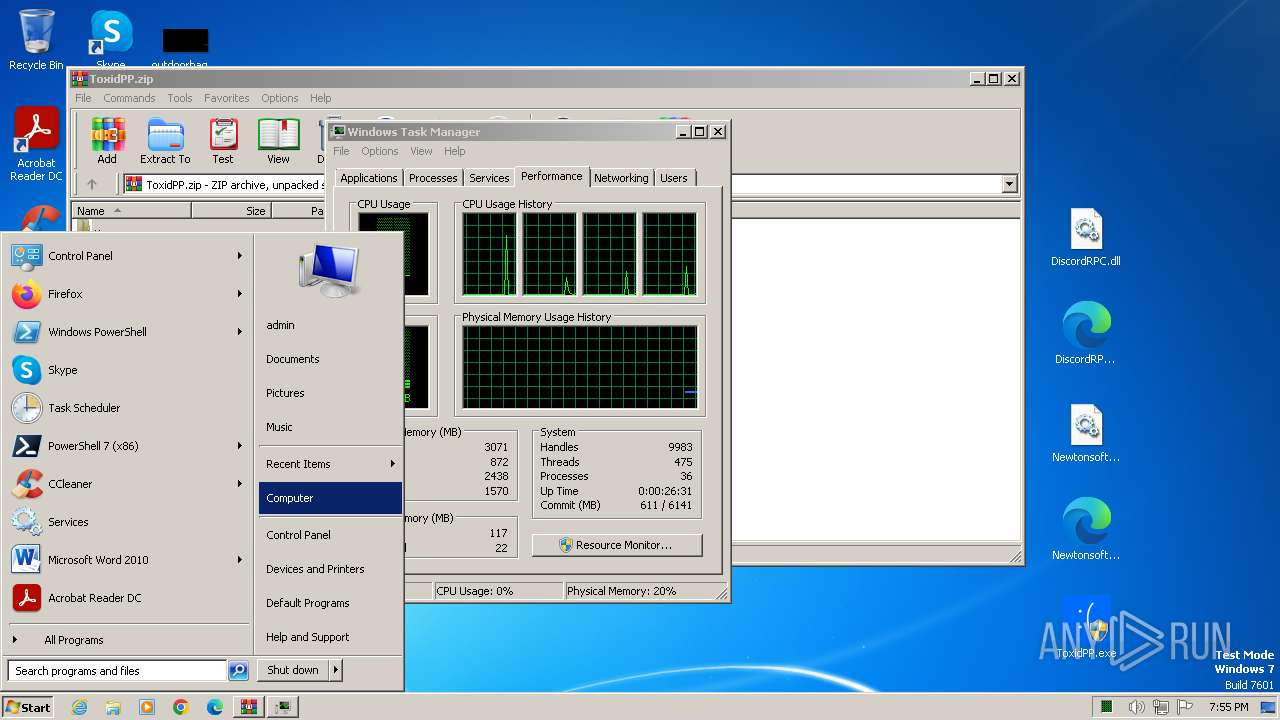1280x720 pixels.
Task: Open Task Manager Options menu
Action: (x=380, y=151)
